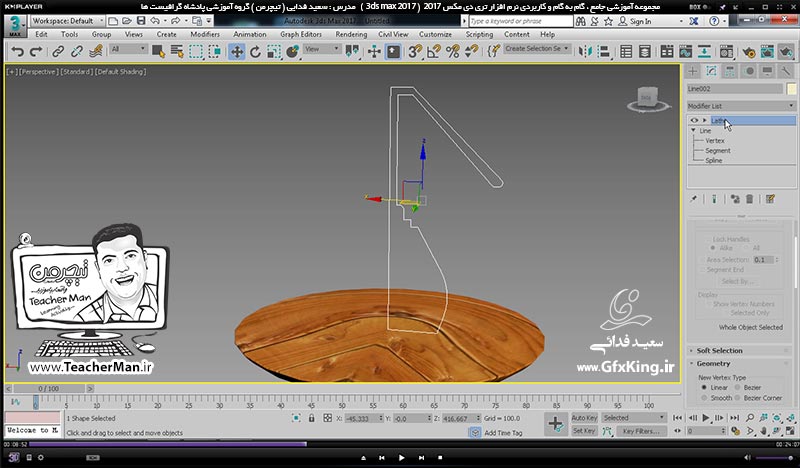
Task: Collapse the Line tree expander
Action: (693, 131)
